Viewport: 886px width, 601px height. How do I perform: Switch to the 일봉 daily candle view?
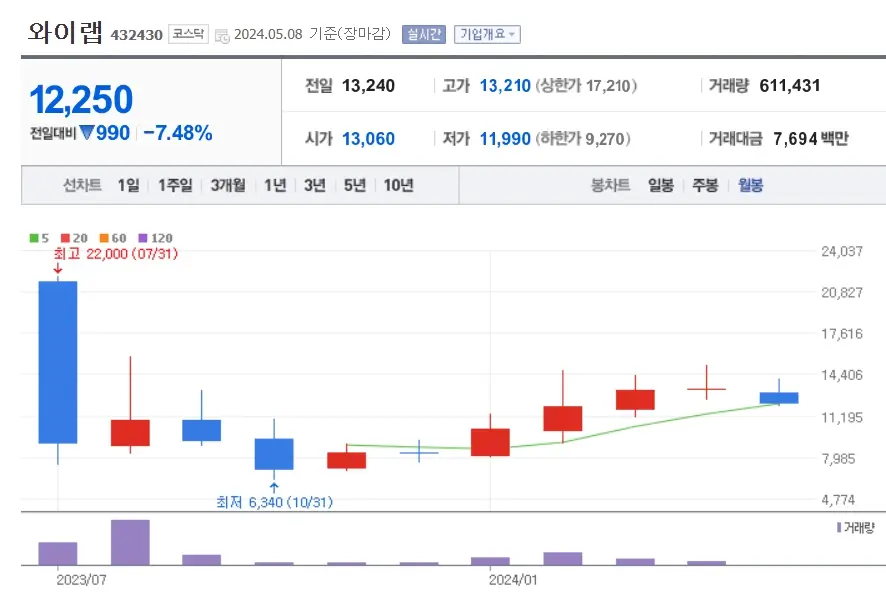660,185
